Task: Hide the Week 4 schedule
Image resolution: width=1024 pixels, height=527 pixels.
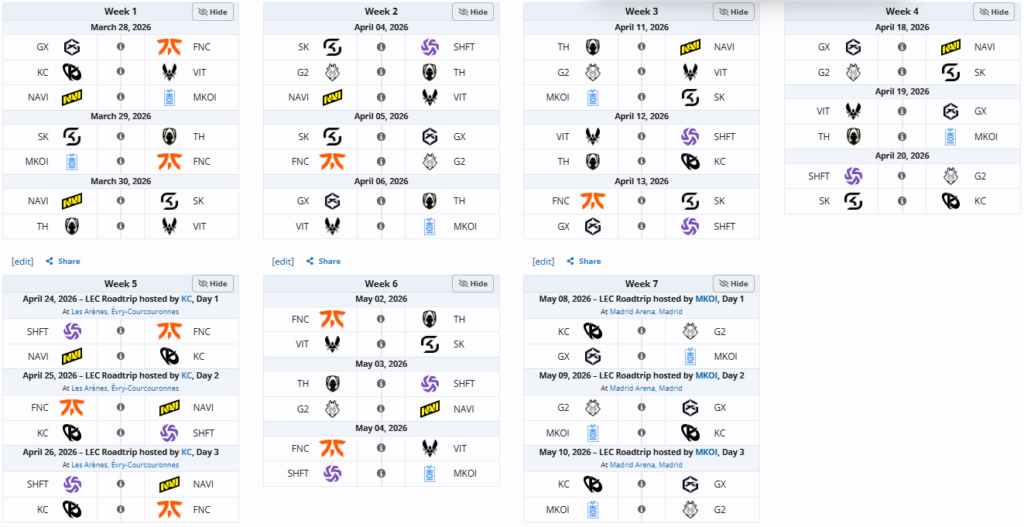Action: coord(994,12)
